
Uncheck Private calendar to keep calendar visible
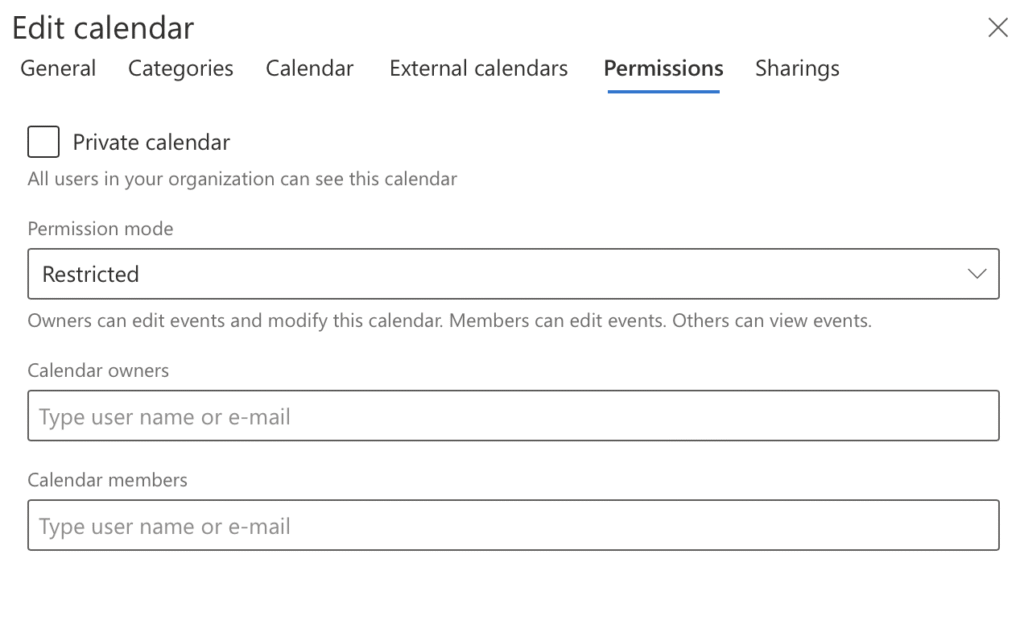pos(42,141)
